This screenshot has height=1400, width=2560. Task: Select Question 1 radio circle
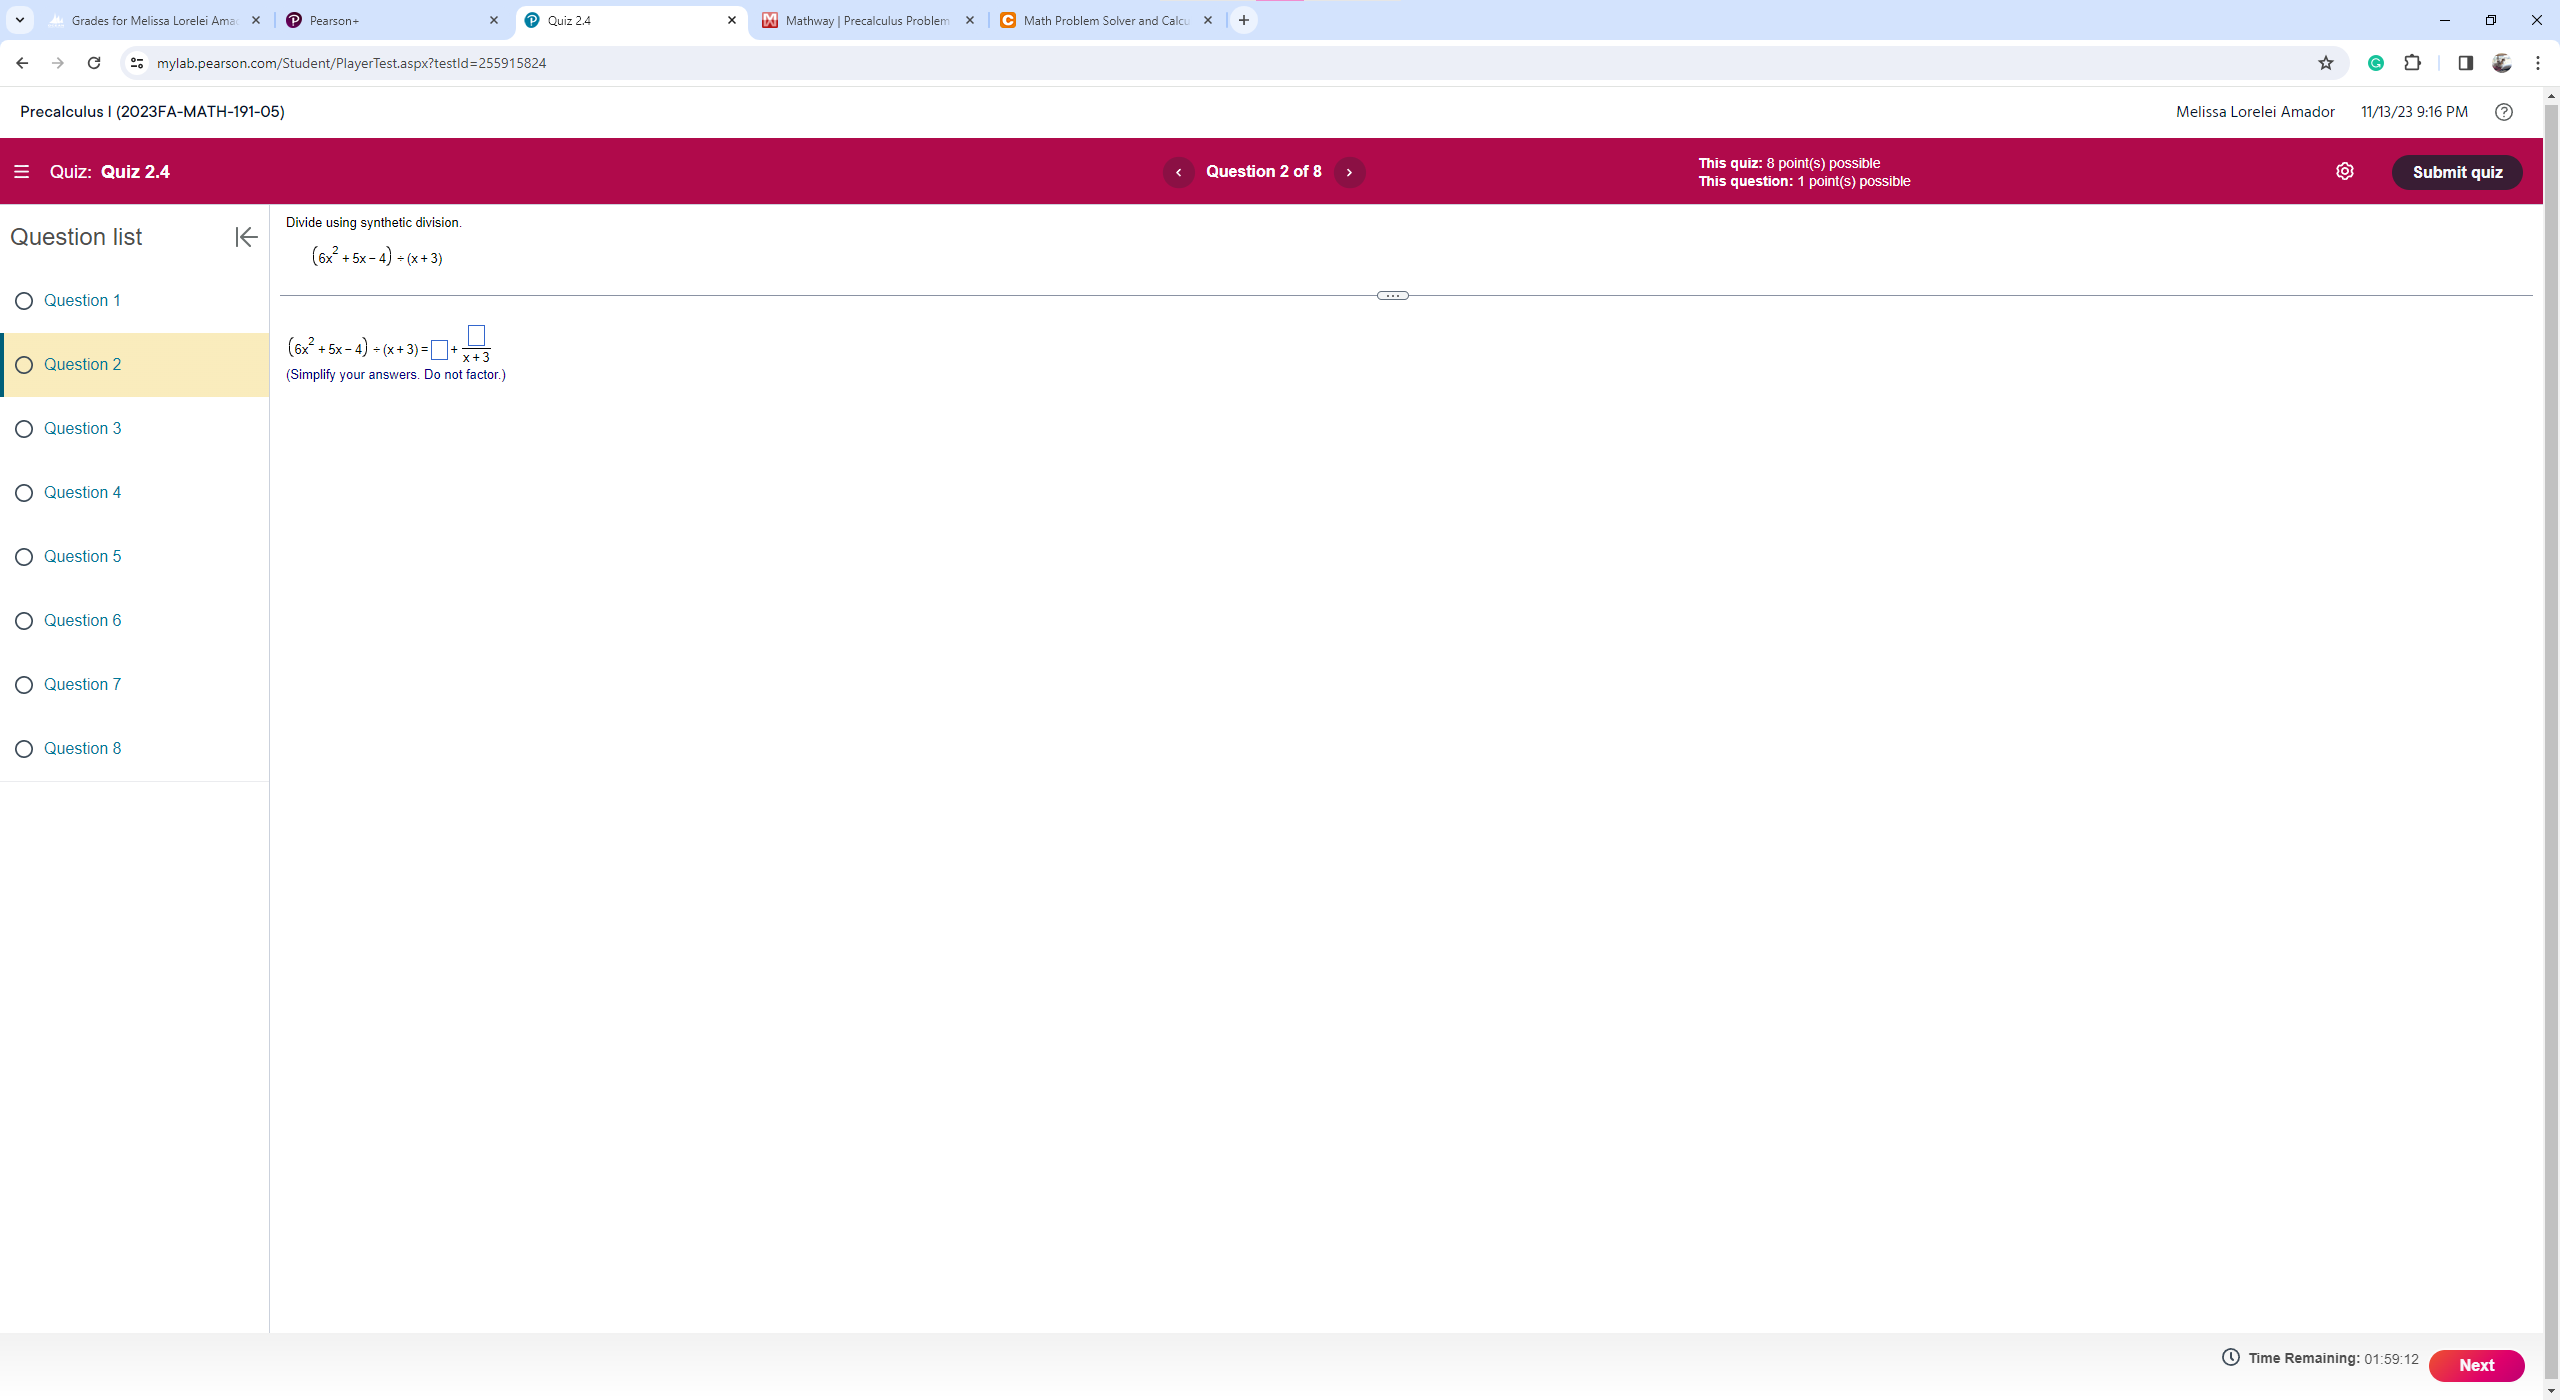click(x=24, y=301)
